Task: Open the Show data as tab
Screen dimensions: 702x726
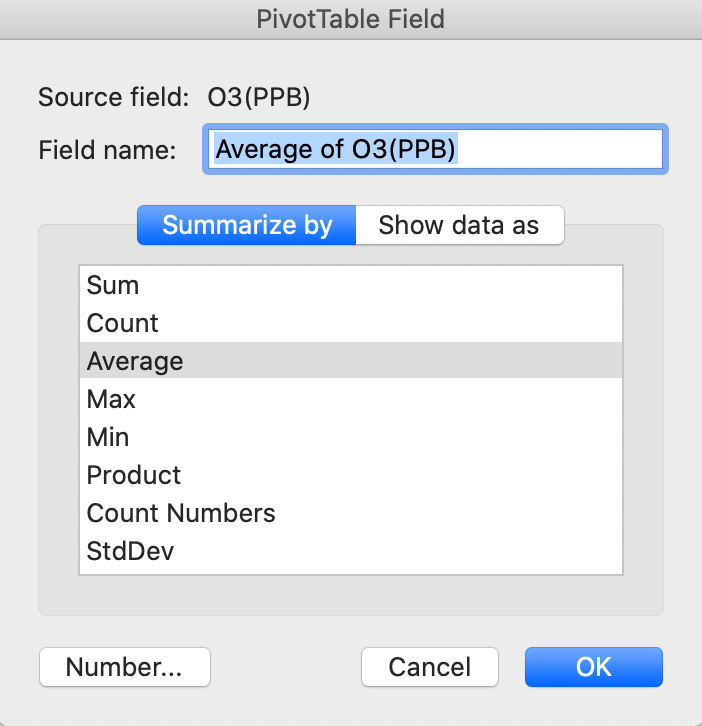Action: (x=459, y=225)
